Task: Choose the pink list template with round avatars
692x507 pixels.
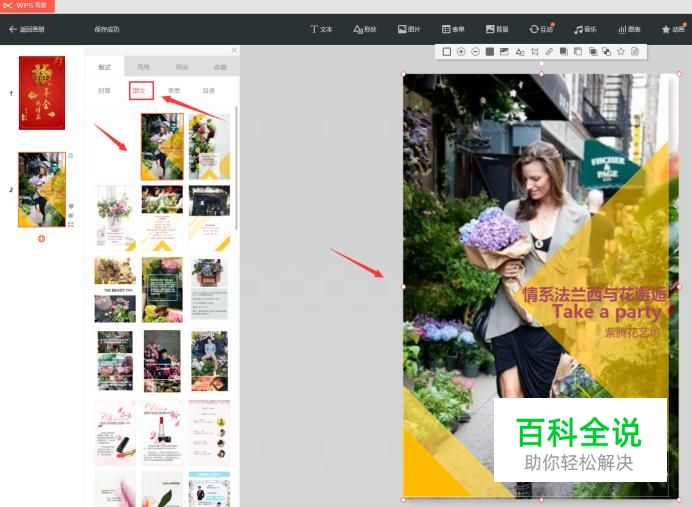Action: pyautogui.click(x=209, y=433)
